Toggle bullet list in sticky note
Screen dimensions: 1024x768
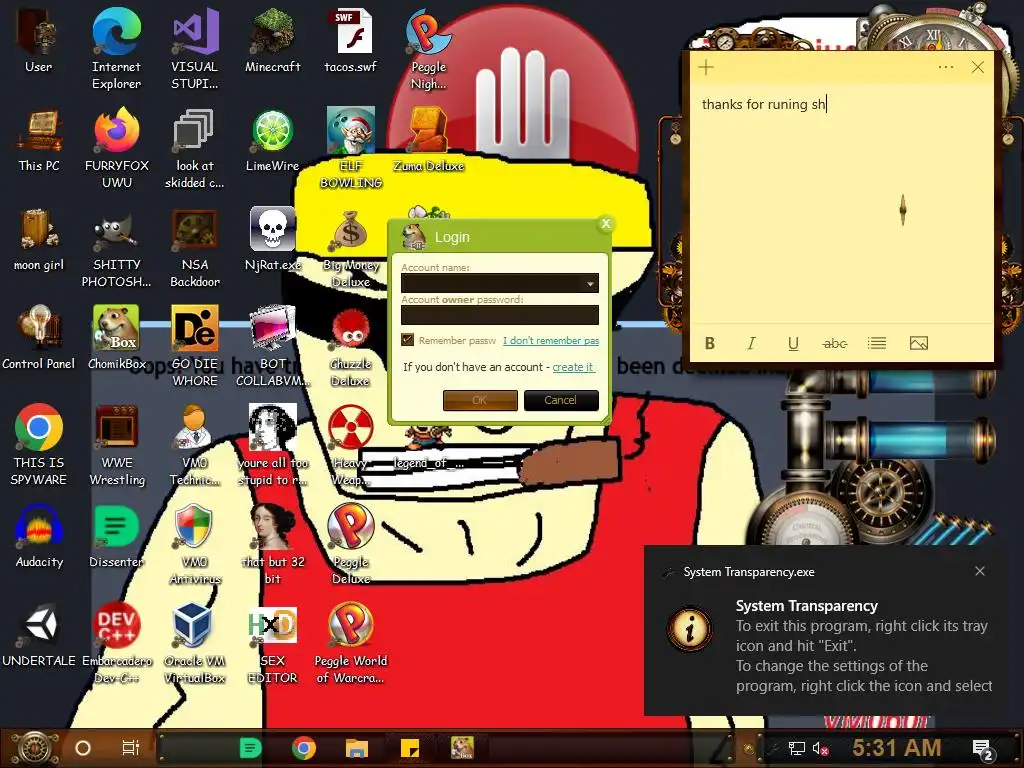point(876,344)
